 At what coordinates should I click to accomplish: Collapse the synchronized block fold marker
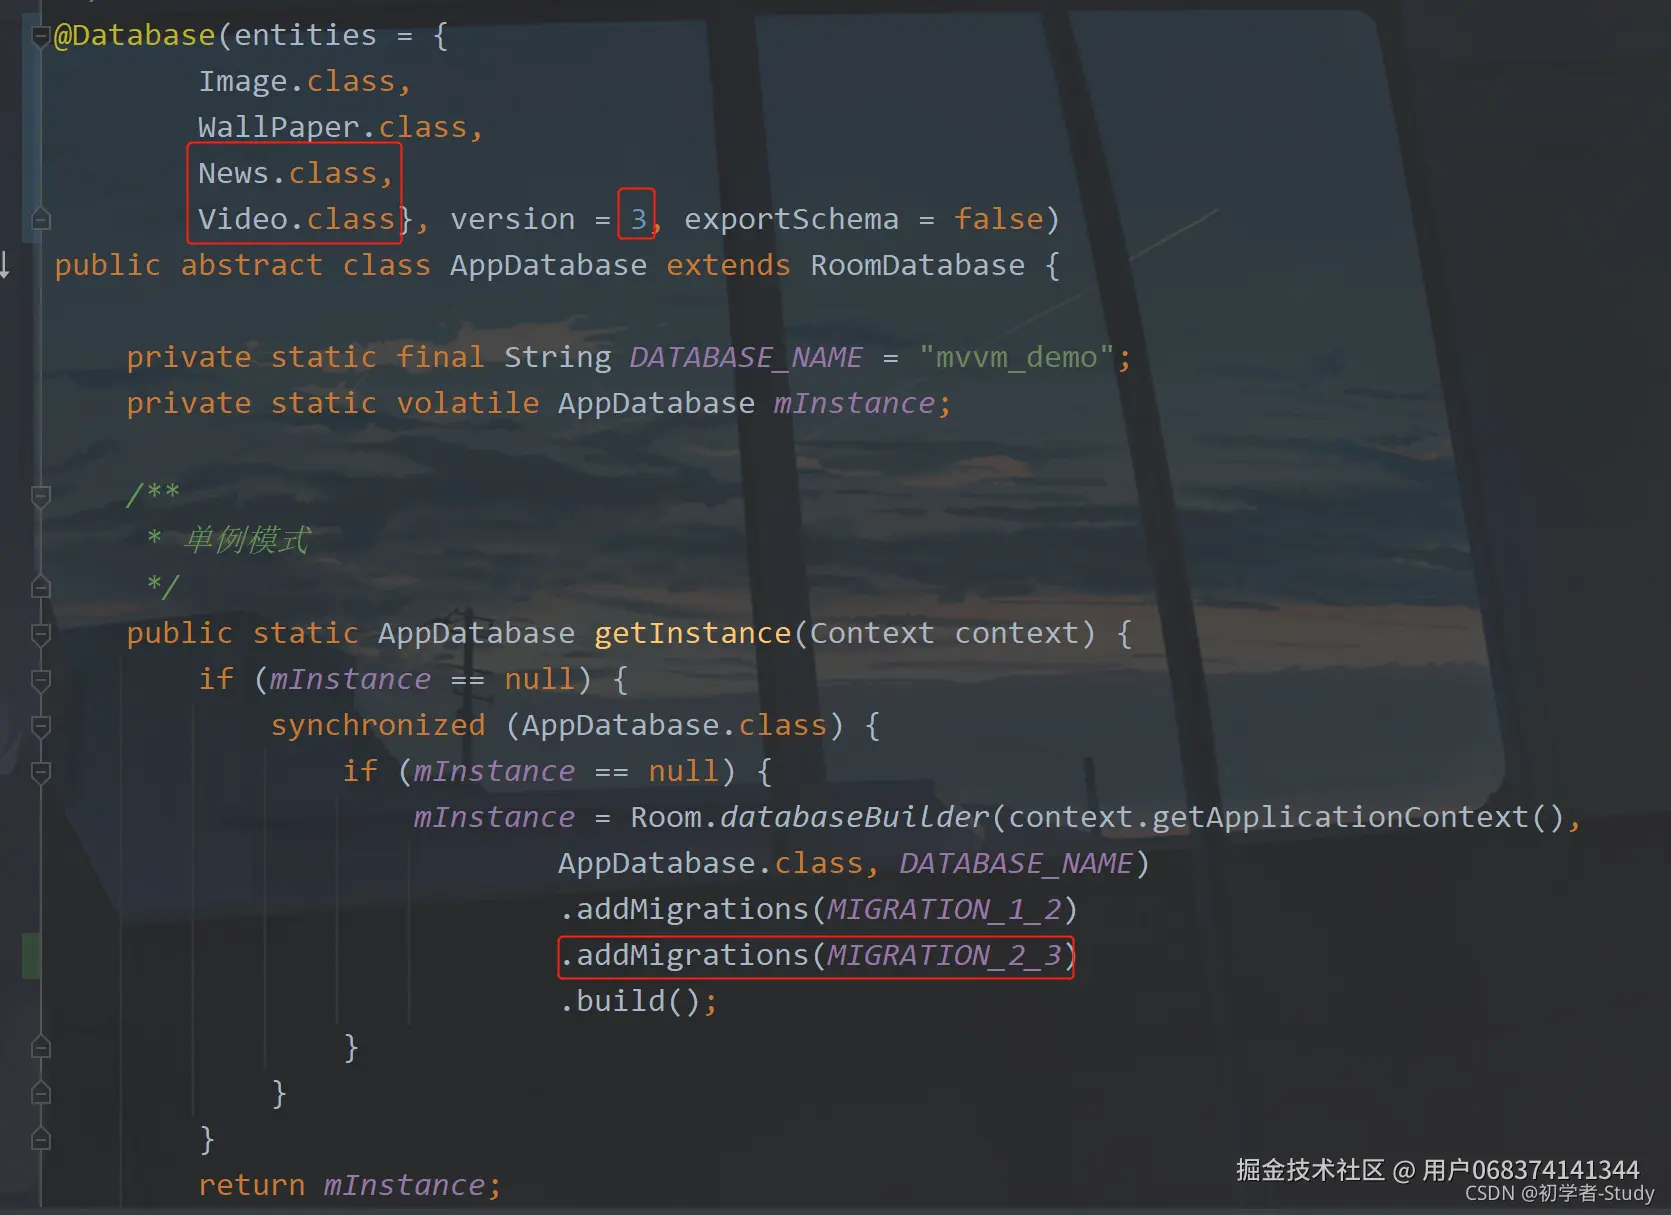(41, 725)
